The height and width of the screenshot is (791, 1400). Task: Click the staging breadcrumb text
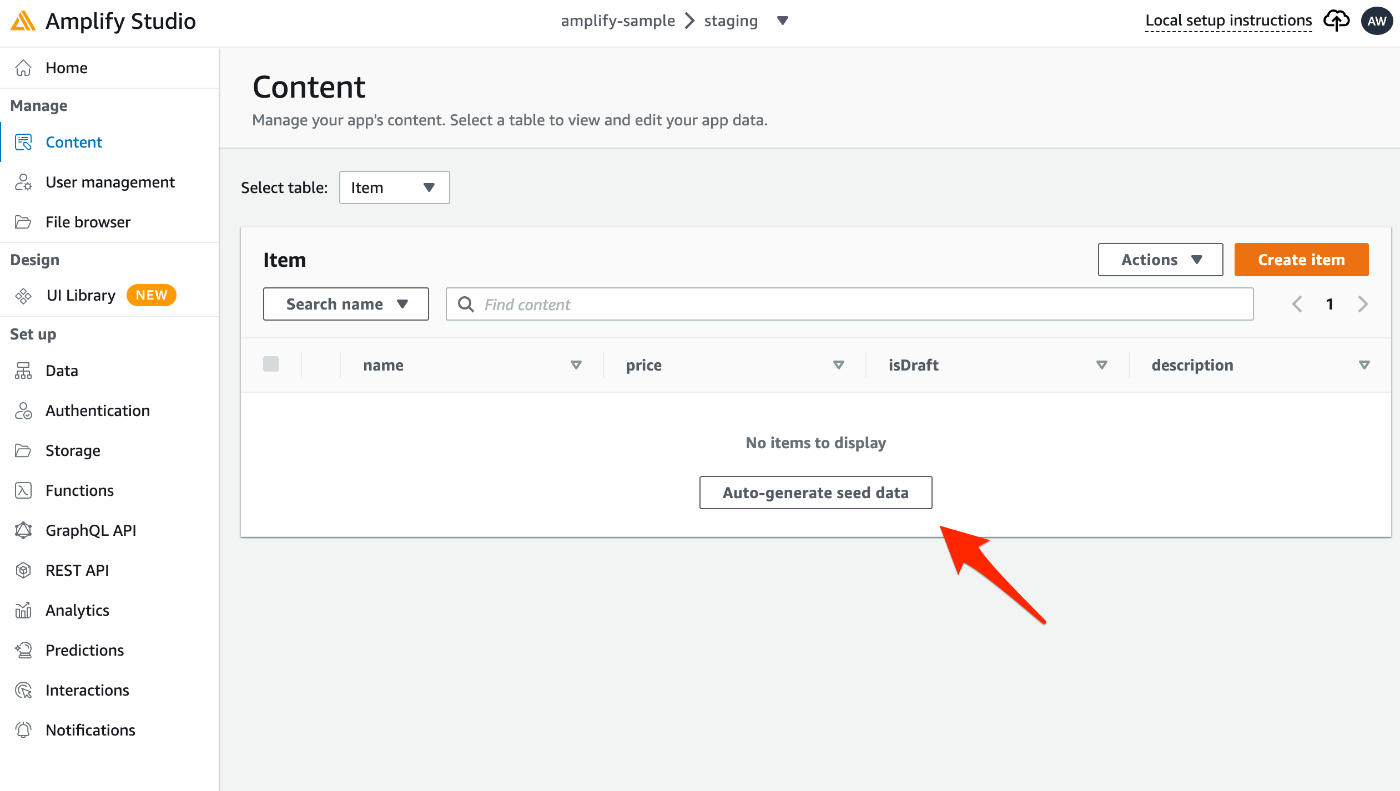pos(731,21)
